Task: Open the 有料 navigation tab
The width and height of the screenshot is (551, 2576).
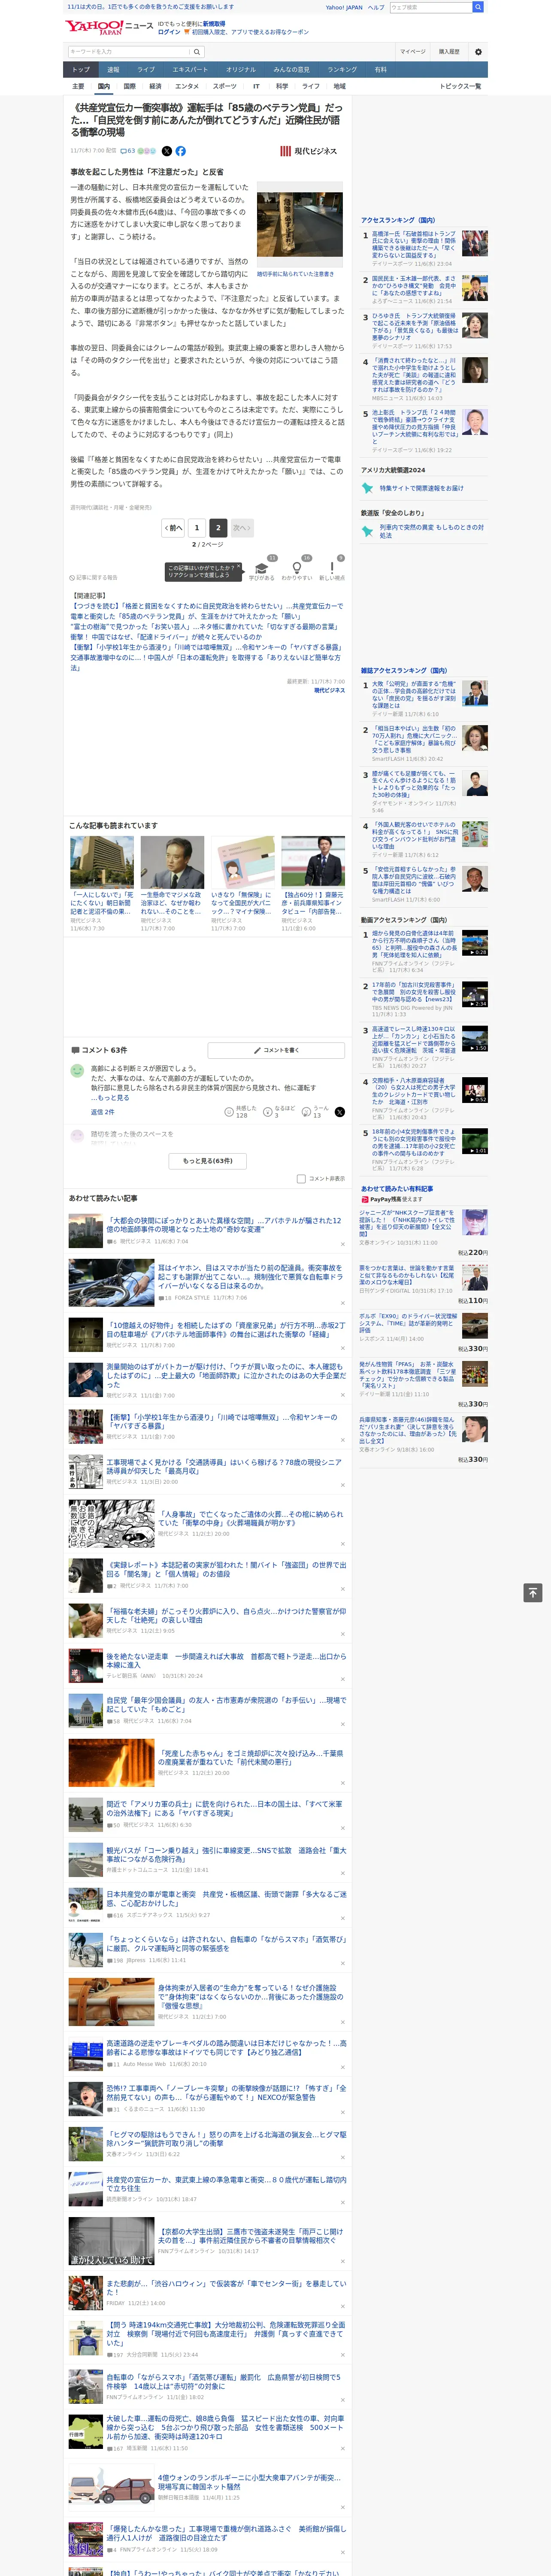Action: click(380, 70)
